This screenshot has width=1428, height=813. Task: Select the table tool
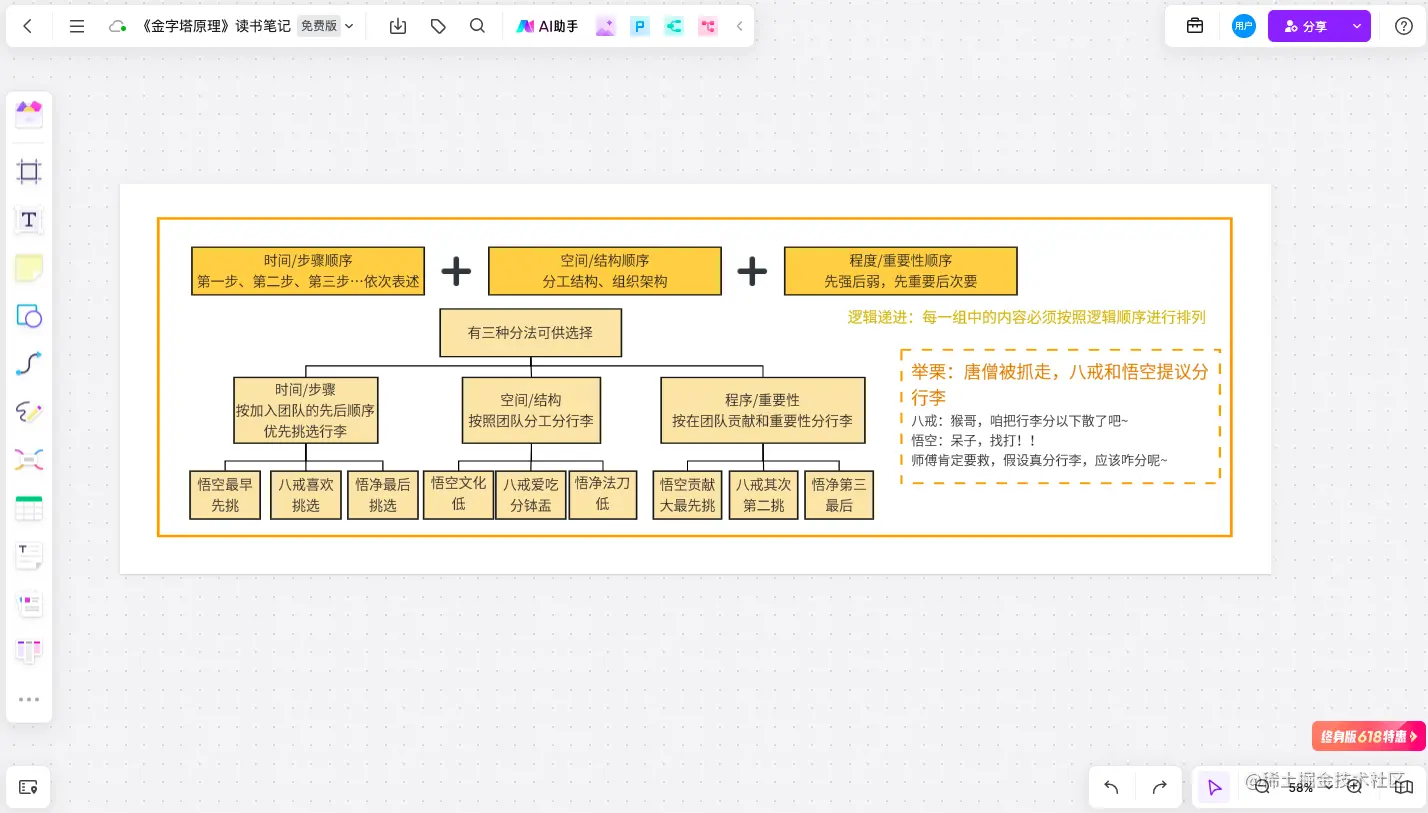[29, 508]
